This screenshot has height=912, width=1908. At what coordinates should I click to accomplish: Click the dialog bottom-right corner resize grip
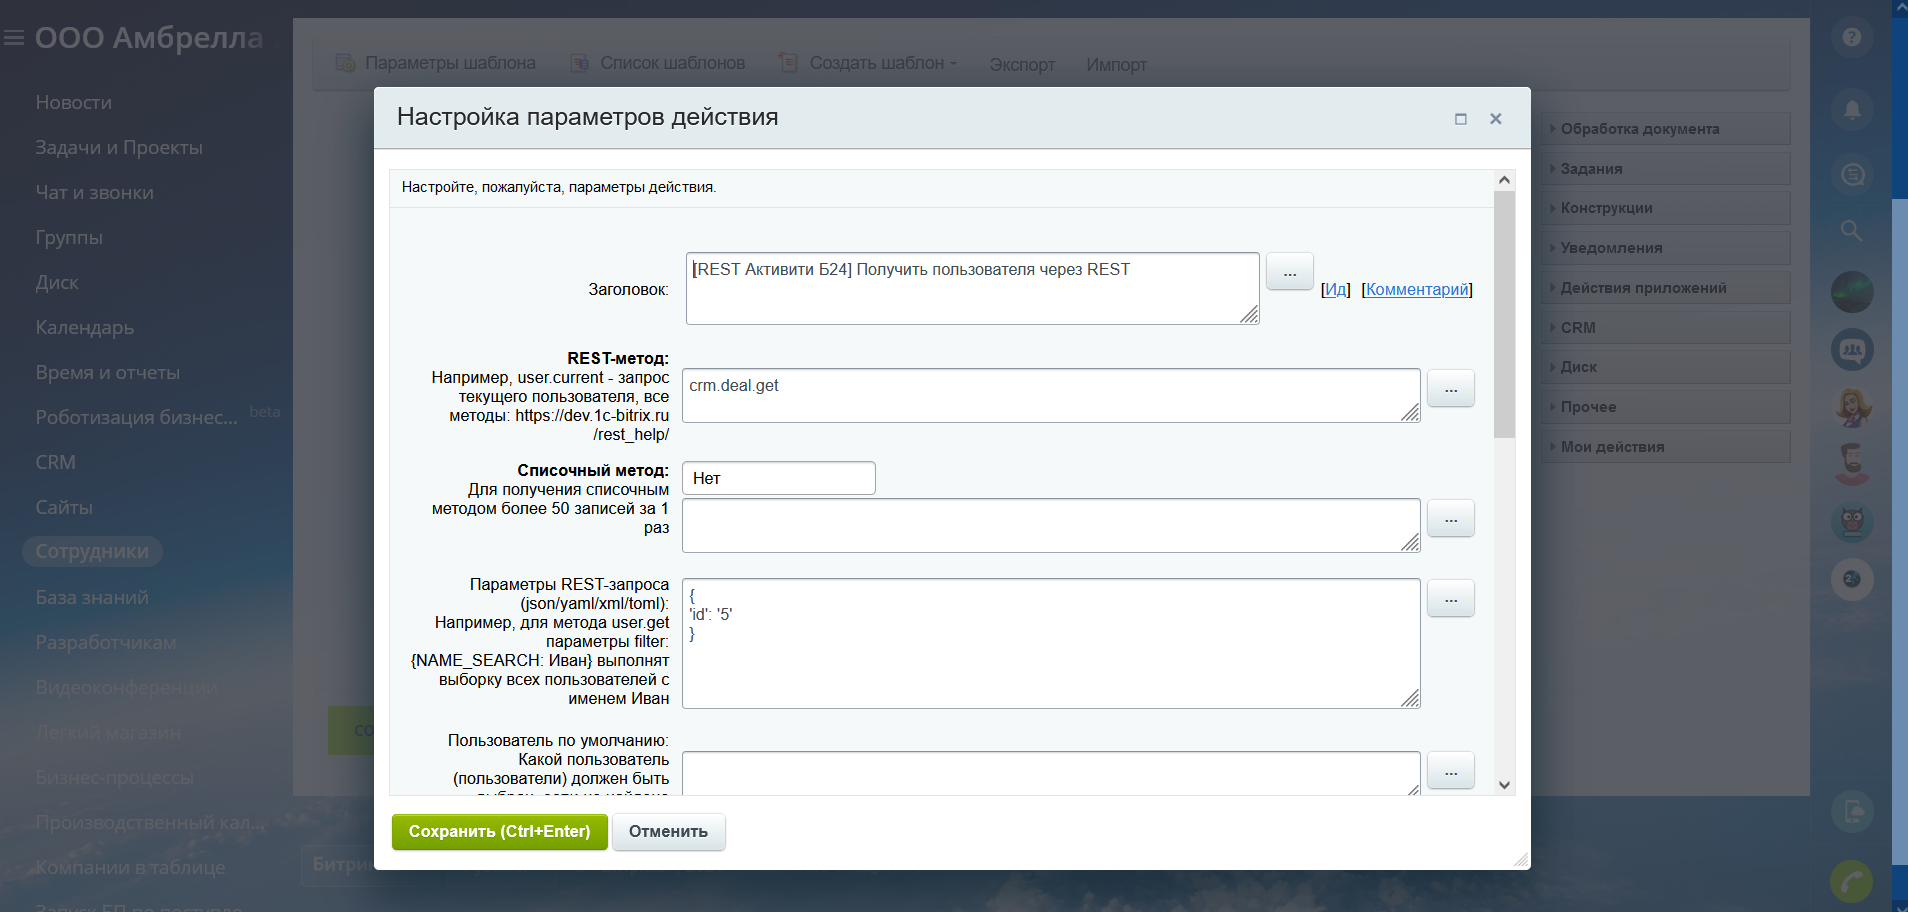1521,860
